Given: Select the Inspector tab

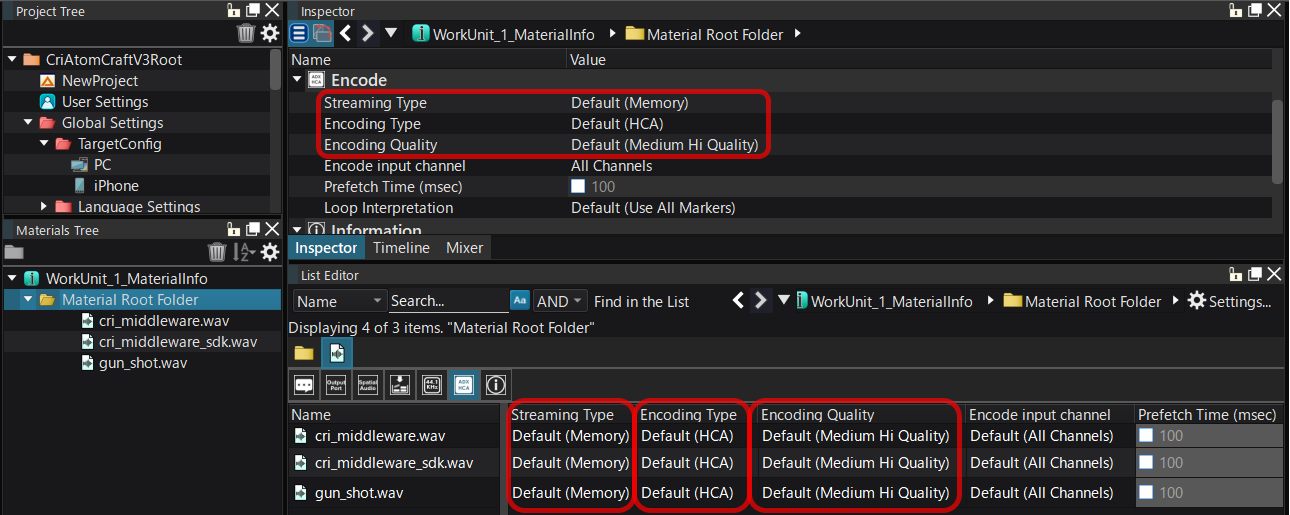Looking at the screenshot, I should click(x=326, y=247).
